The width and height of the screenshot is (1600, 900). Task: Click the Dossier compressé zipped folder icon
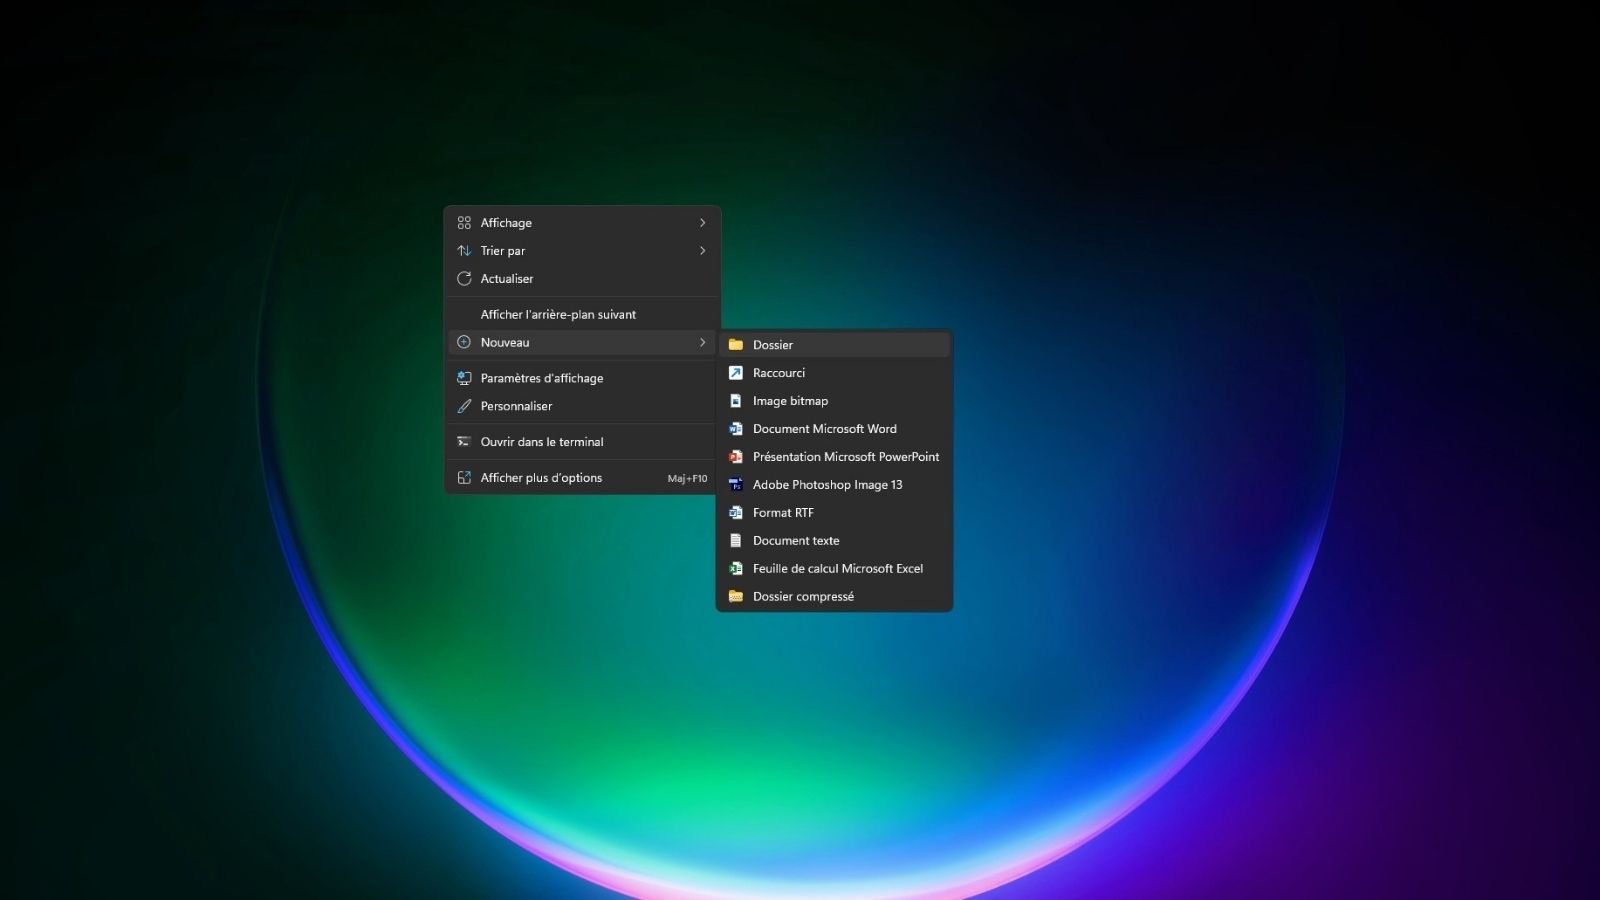pos(736,596)
